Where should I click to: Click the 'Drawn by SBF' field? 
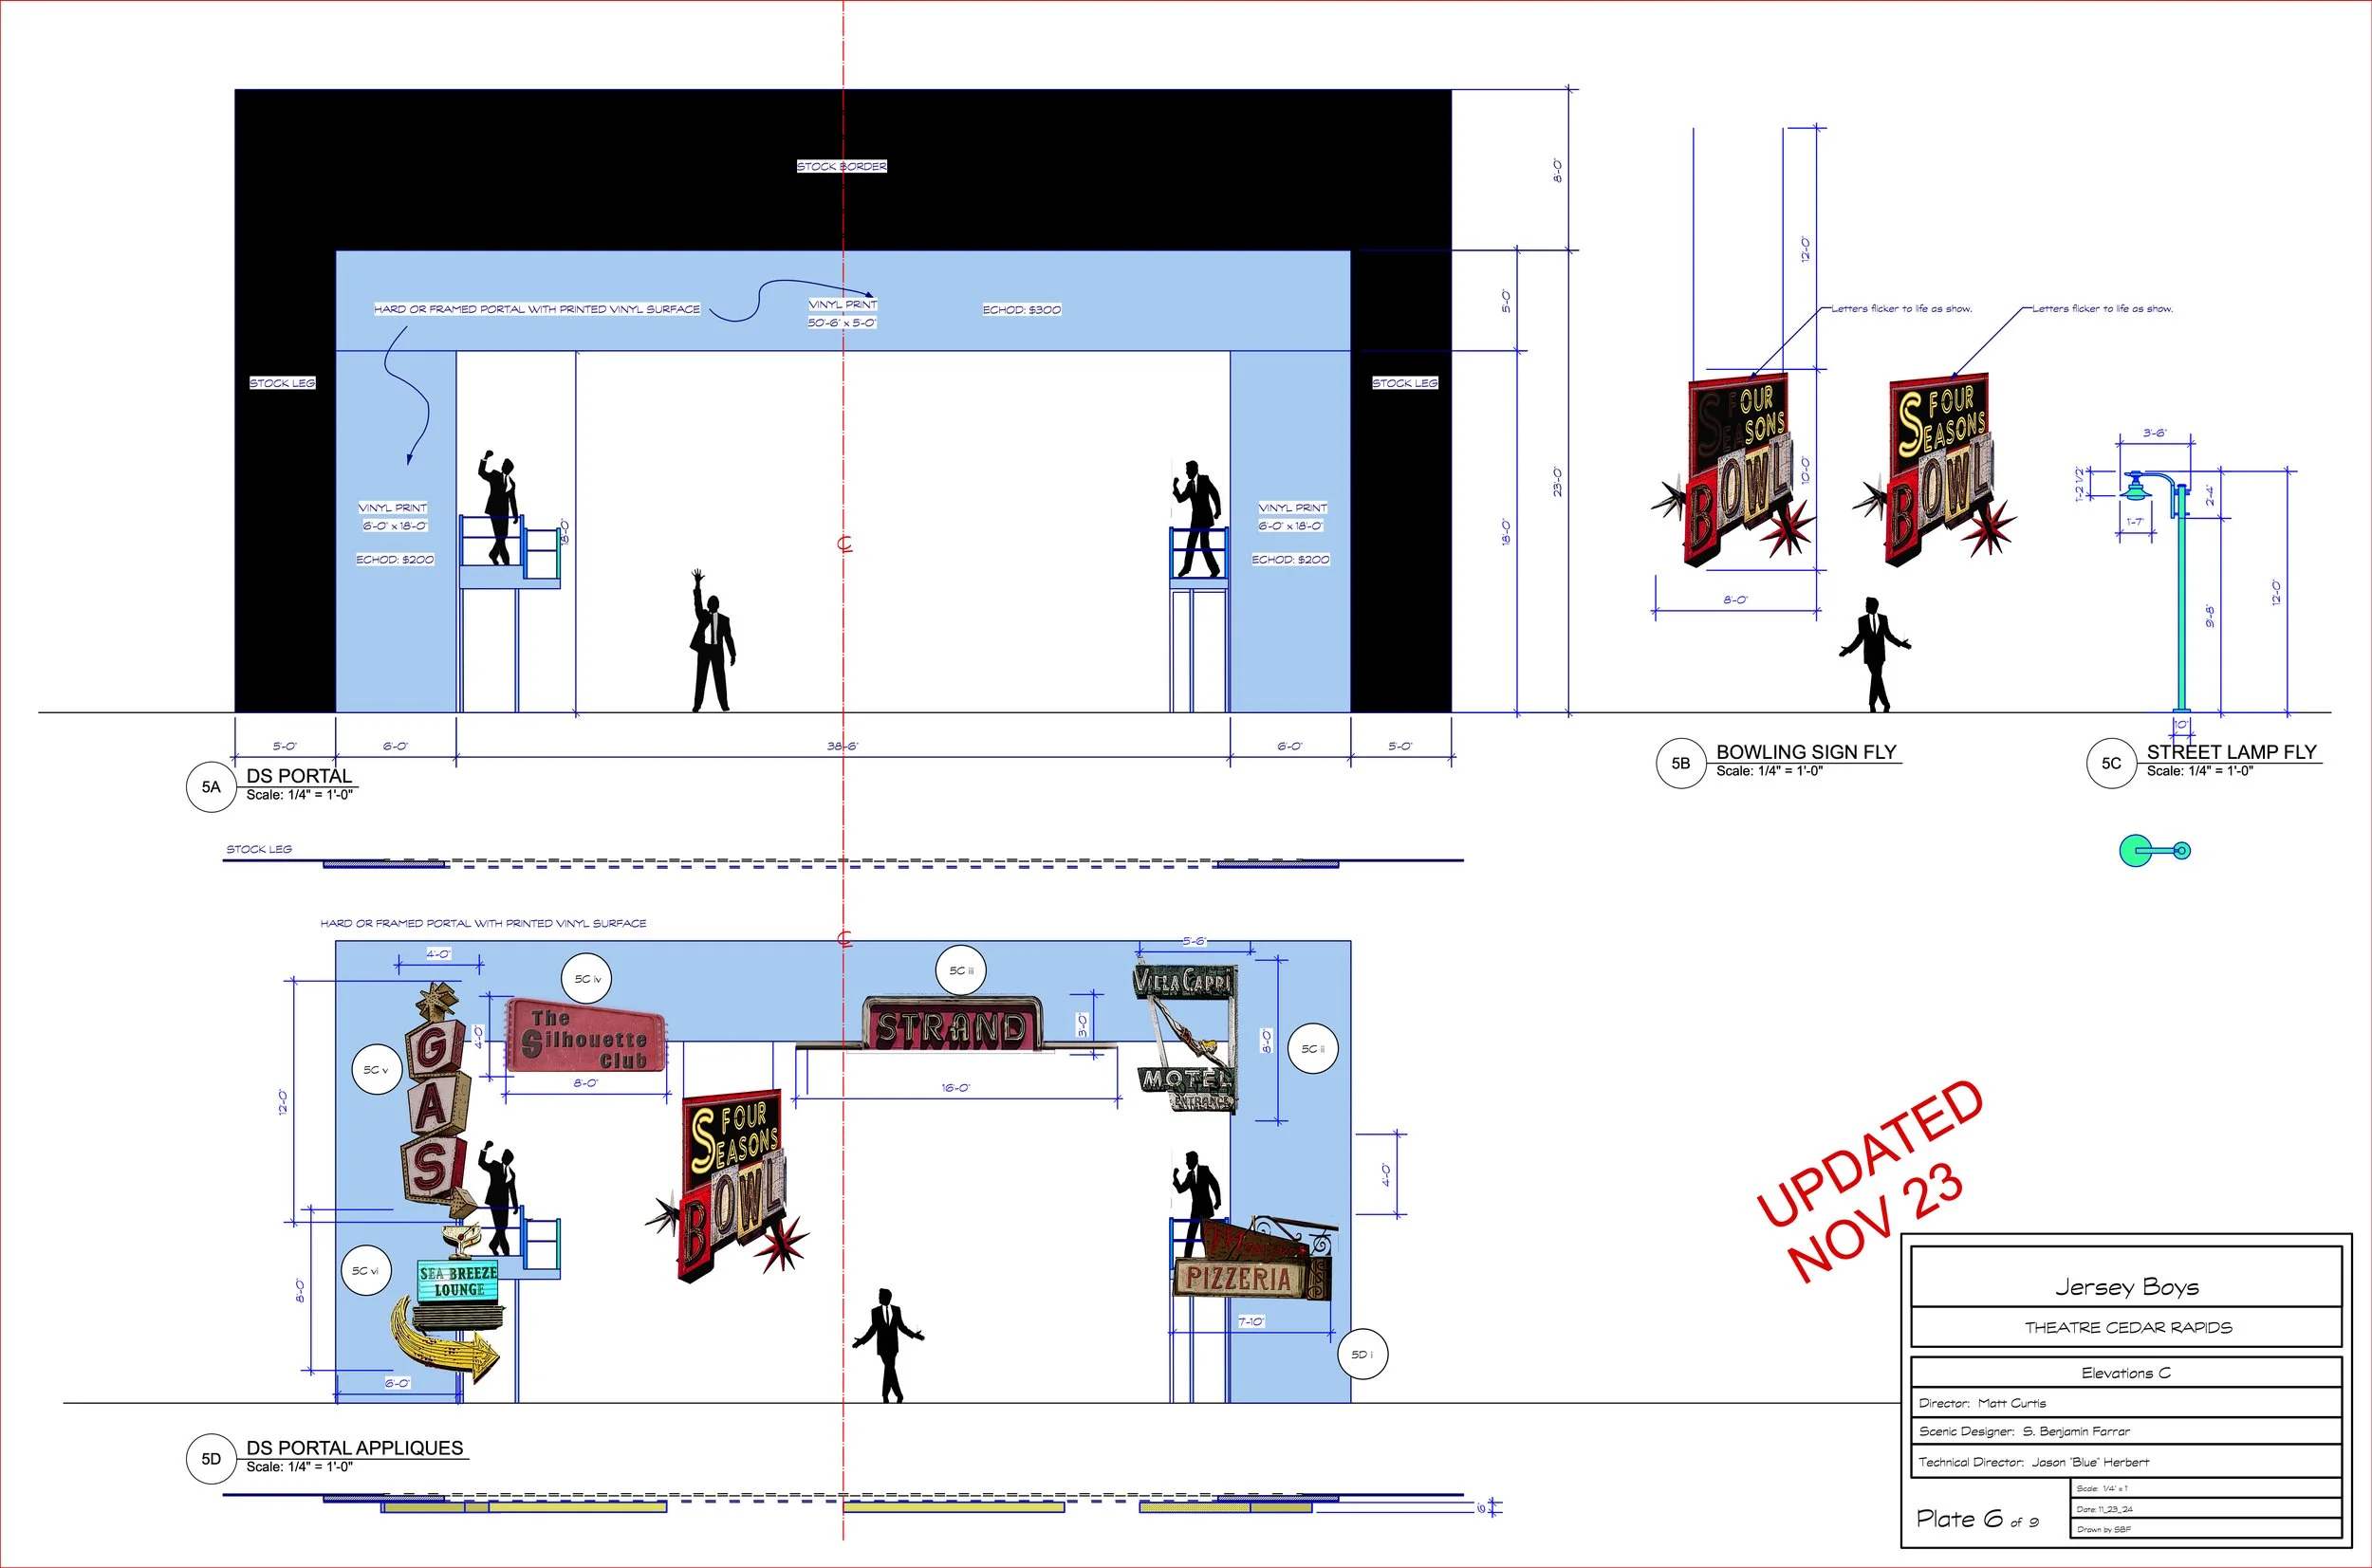(x=2104, y=1529)
